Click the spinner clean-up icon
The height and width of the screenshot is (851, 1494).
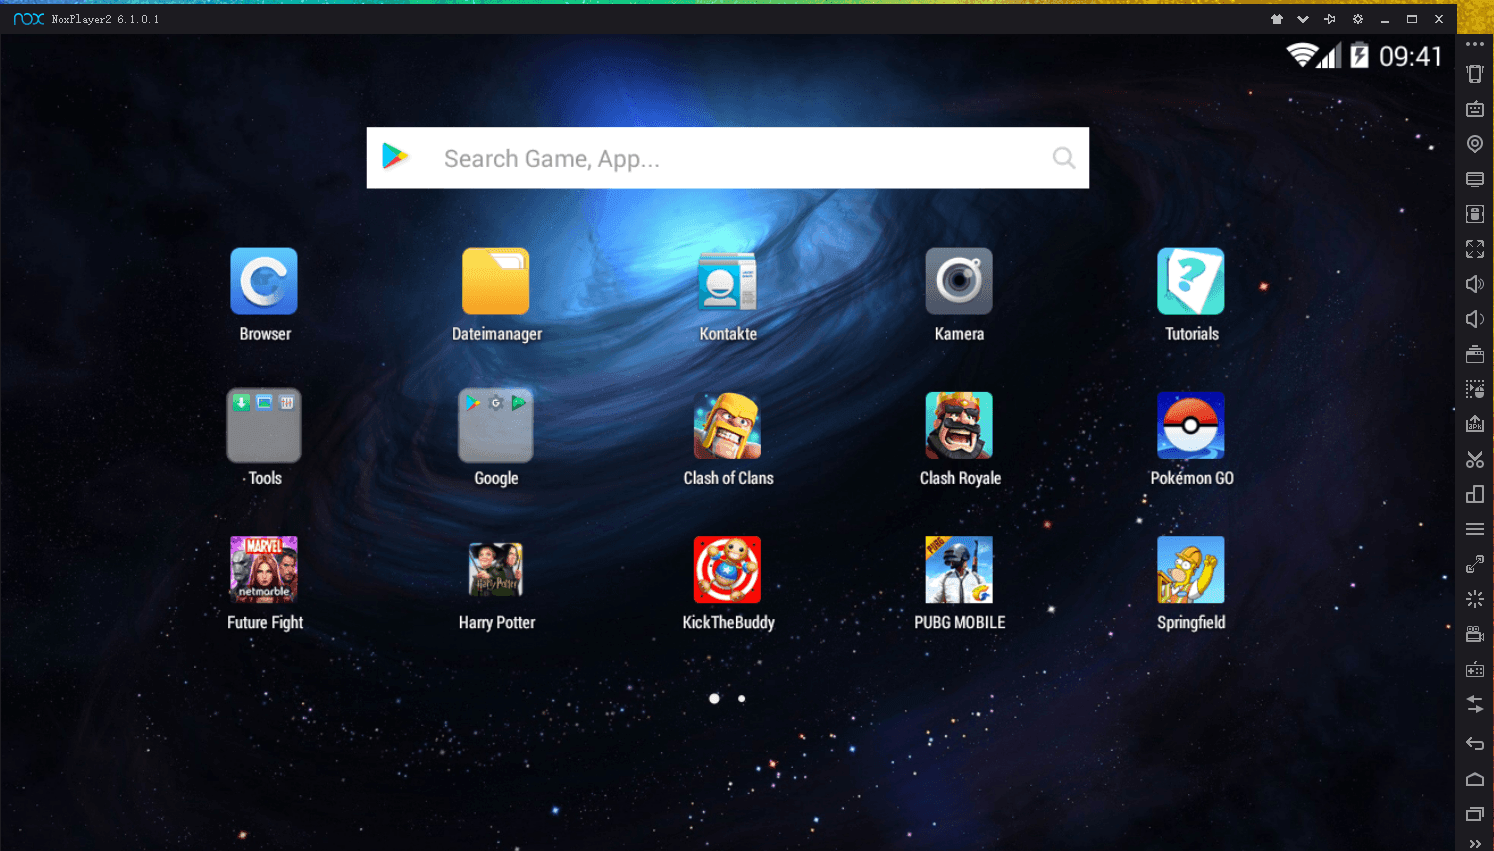pyautogui.click(x=1475, y=599)
